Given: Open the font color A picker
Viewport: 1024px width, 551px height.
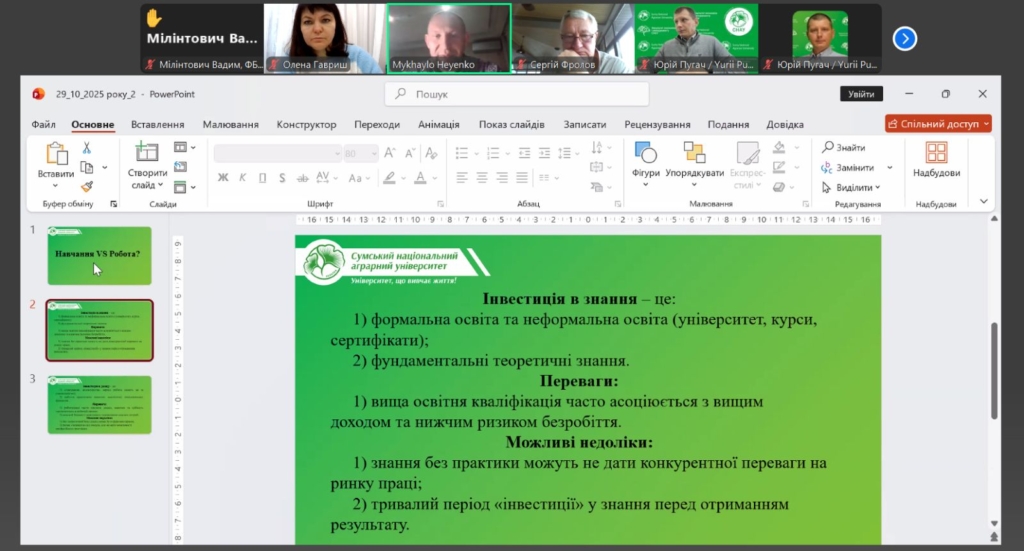Looking at the screenshot, I should coord(422,178).
